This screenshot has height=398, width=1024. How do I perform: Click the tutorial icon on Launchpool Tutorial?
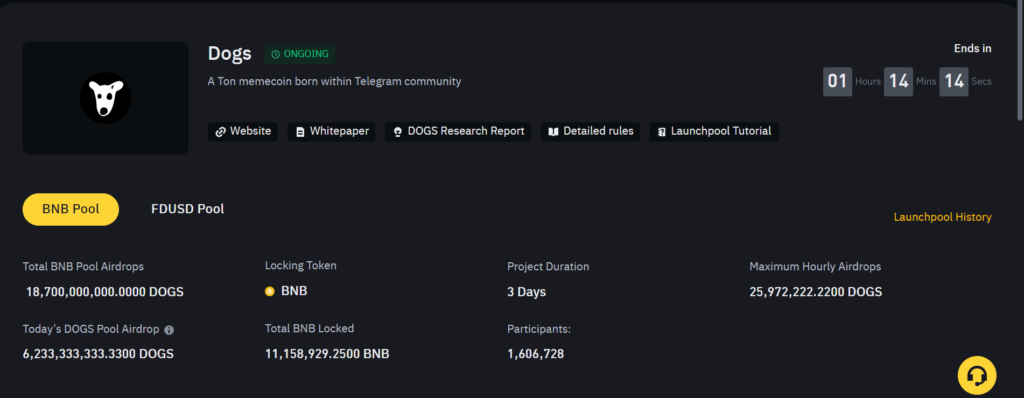662,132
